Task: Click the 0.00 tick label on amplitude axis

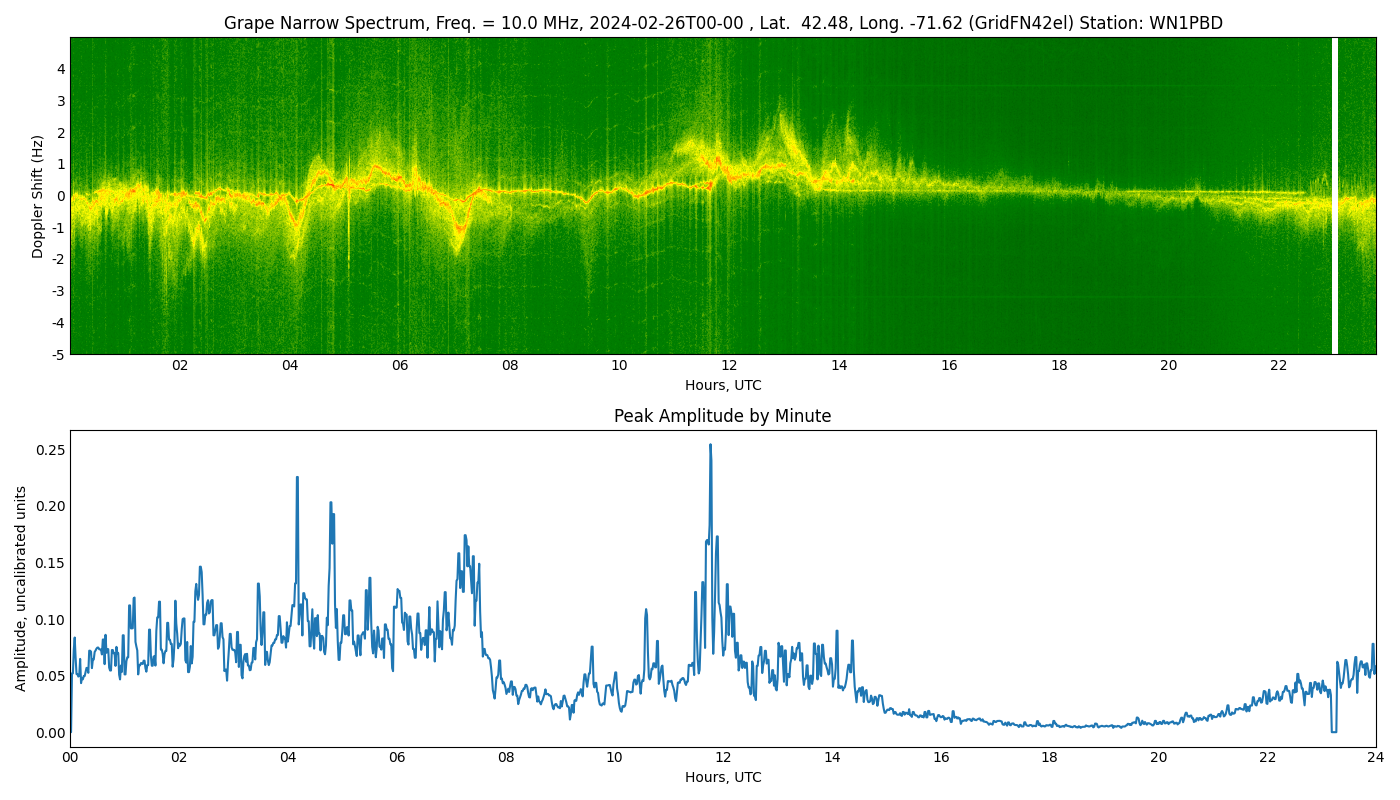Action: pyautogui.click(x=49, y=733)
